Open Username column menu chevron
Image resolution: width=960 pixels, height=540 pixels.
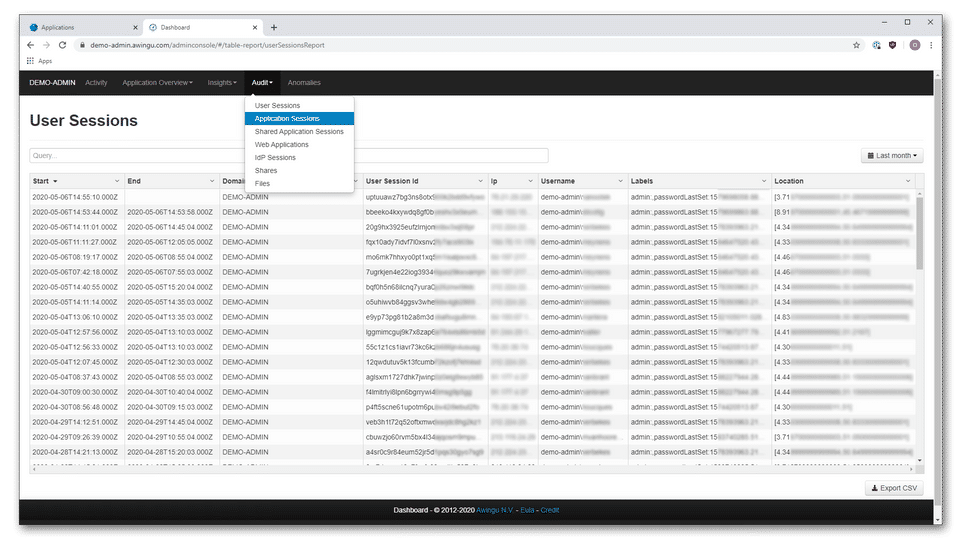point(620,181)
